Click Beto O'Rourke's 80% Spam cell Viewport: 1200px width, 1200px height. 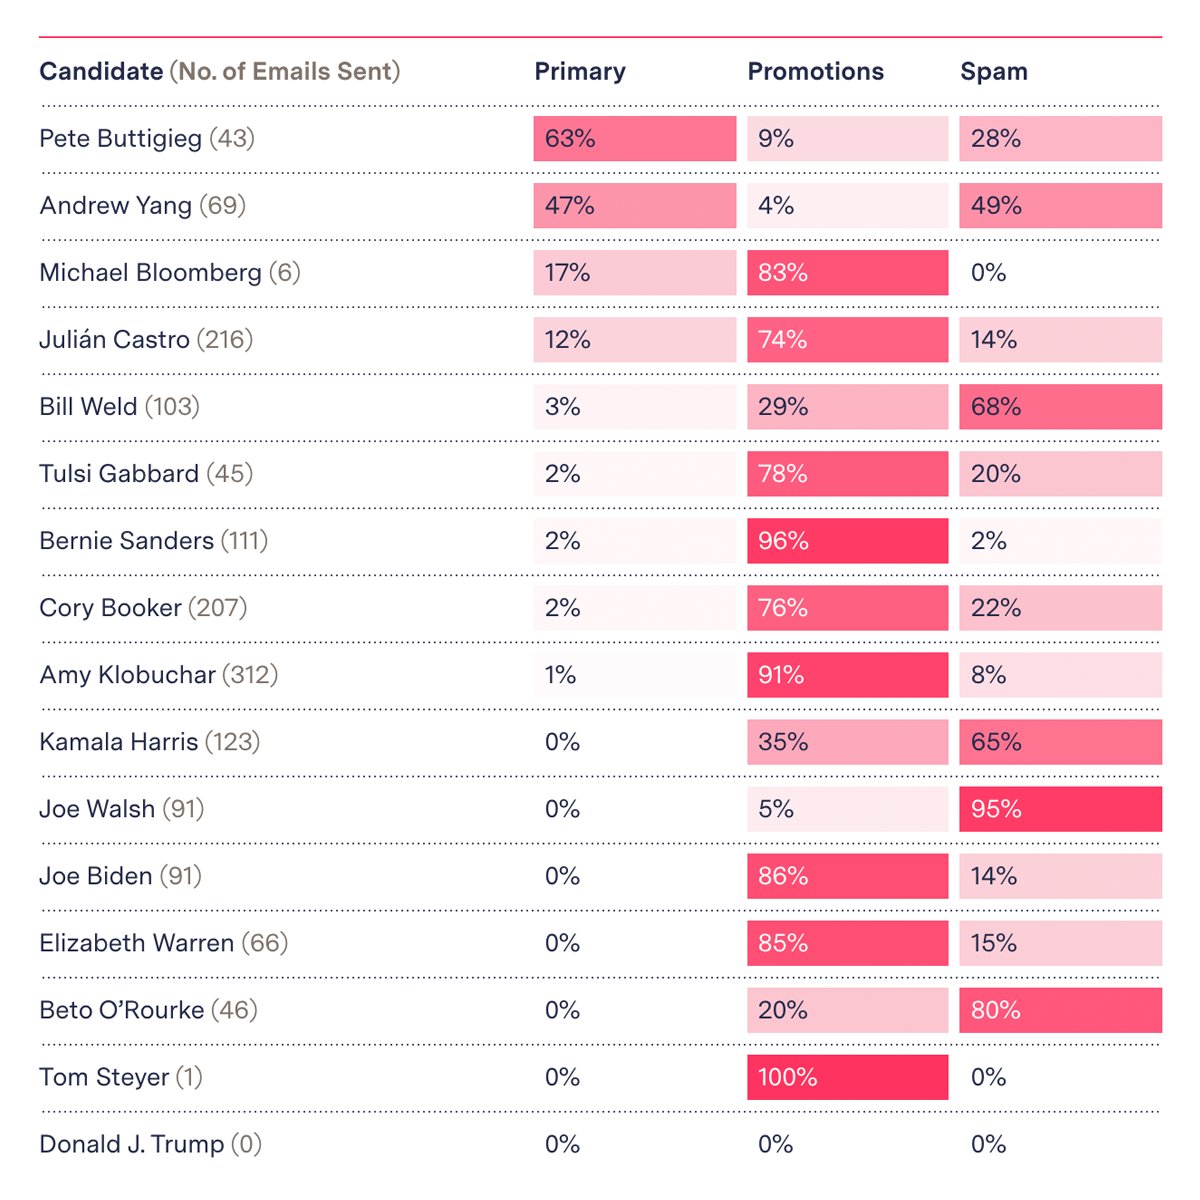tap(1061, 1009)
